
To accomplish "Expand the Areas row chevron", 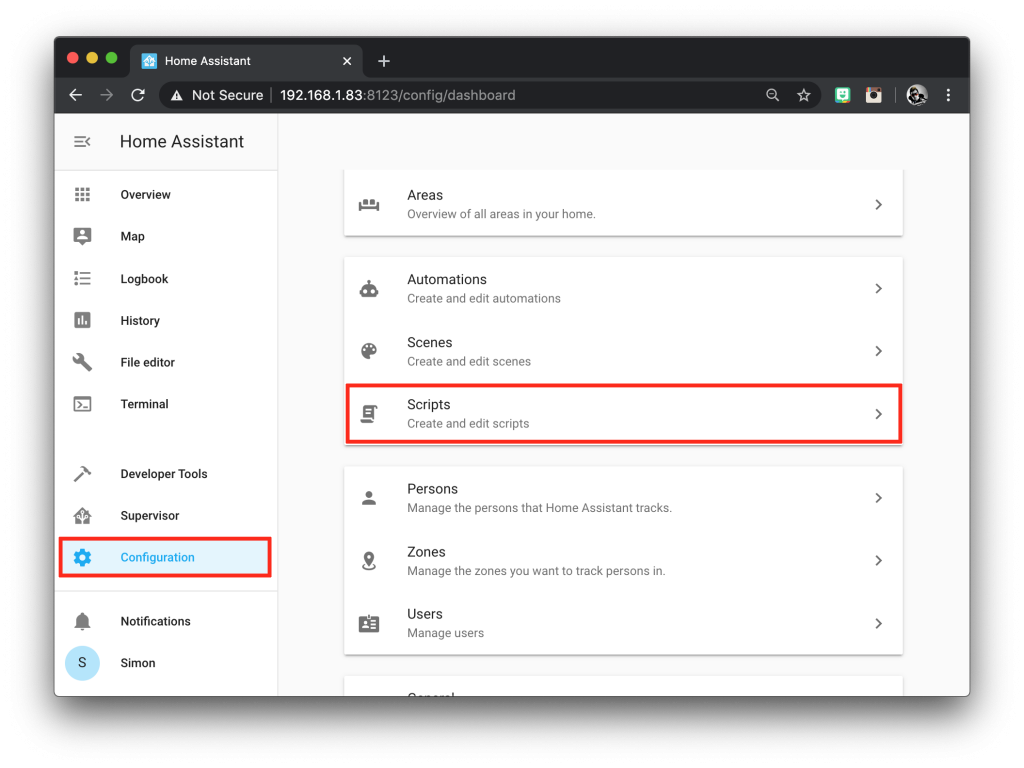I will [878, 204].
